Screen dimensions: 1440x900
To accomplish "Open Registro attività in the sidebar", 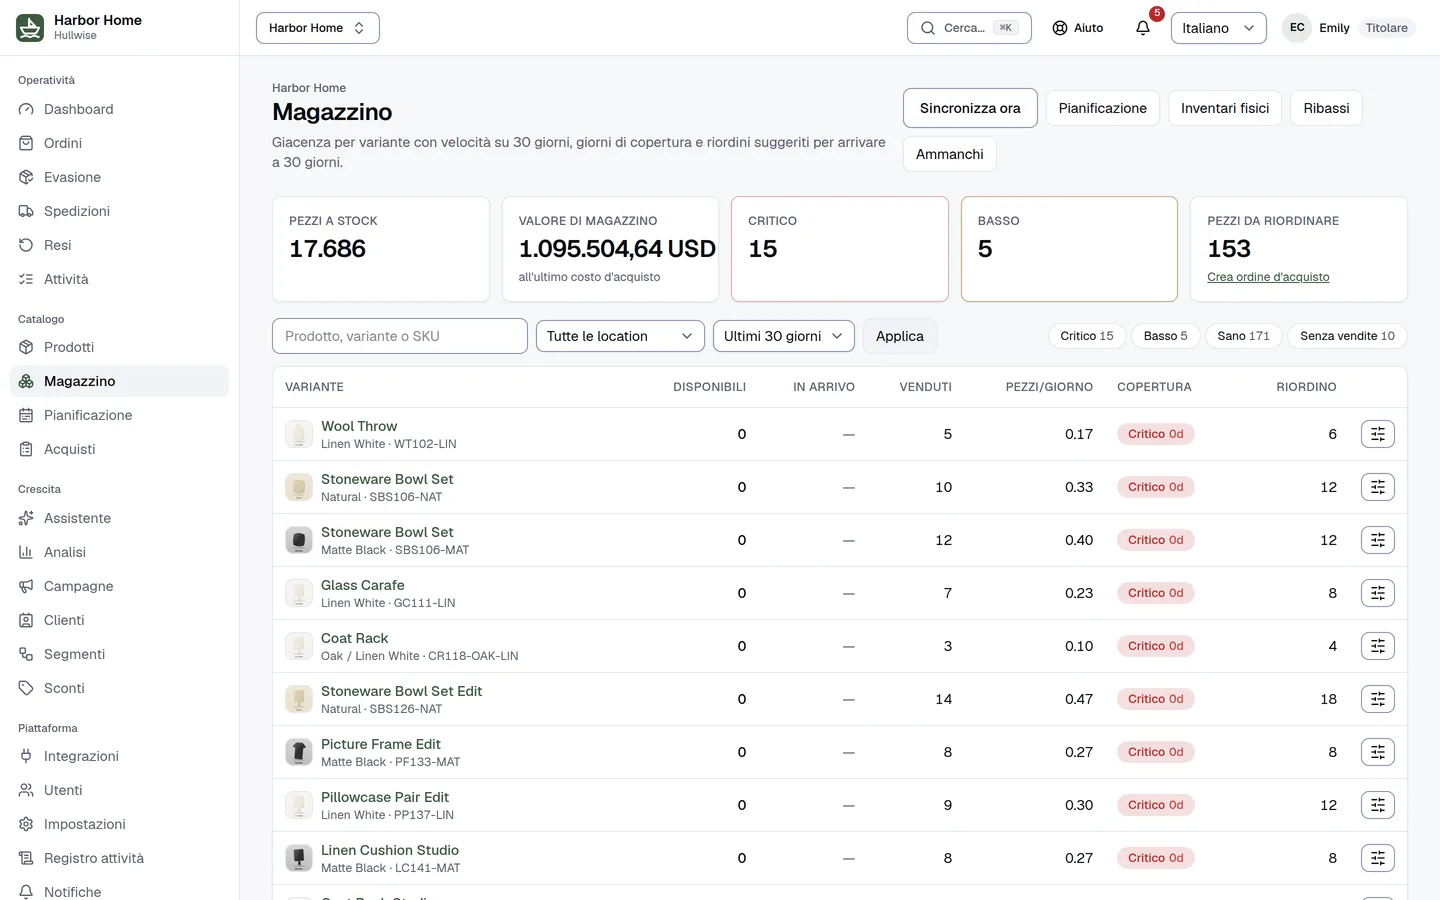I will click(119, 858).
